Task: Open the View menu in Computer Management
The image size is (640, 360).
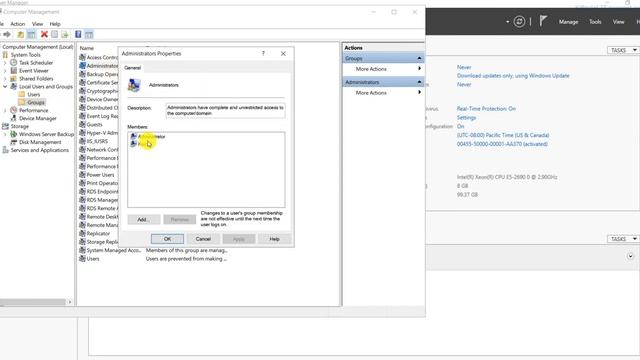Action: [x=38, y=24]
